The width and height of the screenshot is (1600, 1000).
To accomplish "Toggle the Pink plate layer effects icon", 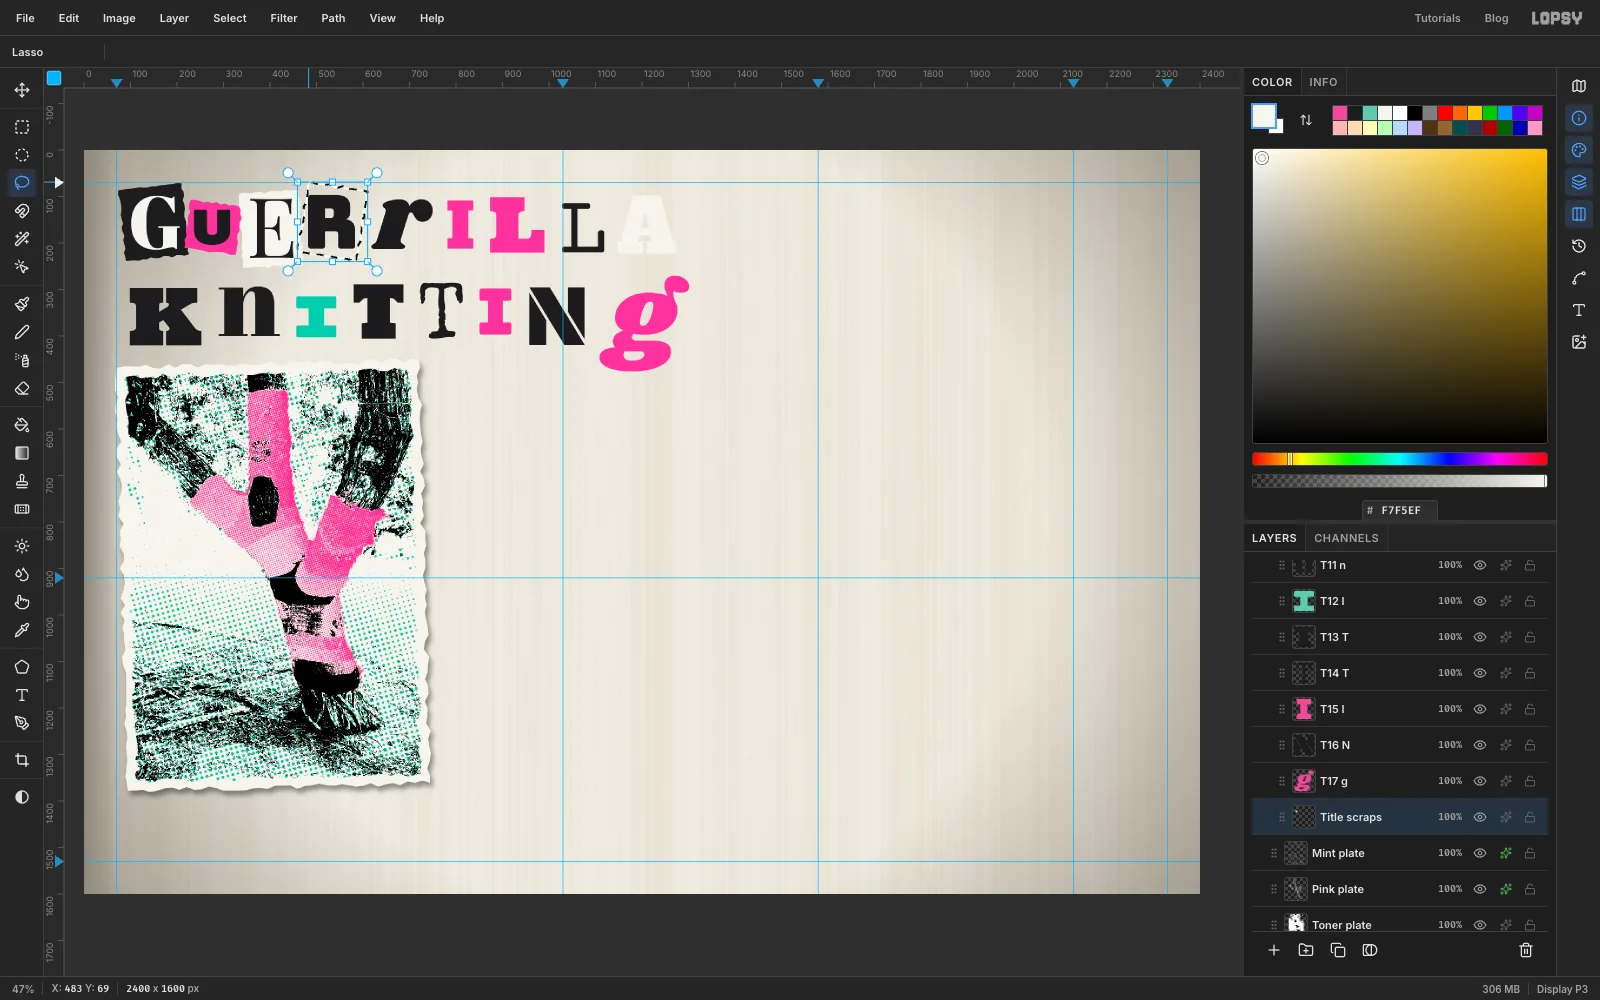I will 1505,889.
